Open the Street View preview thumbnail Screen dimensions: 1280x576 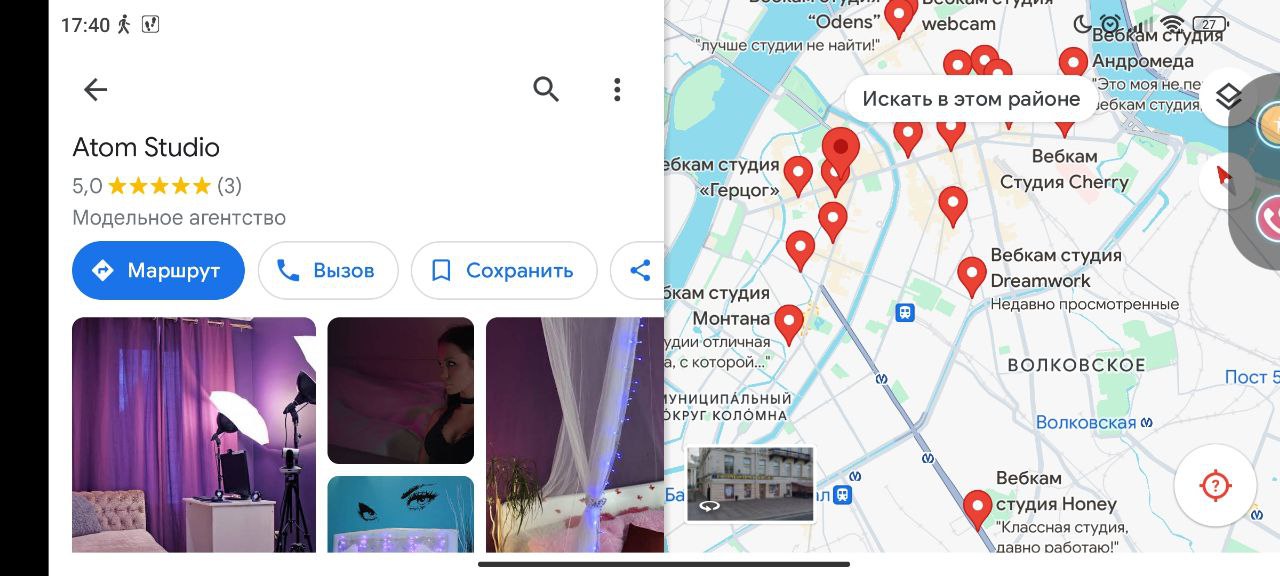click(750, 484)
